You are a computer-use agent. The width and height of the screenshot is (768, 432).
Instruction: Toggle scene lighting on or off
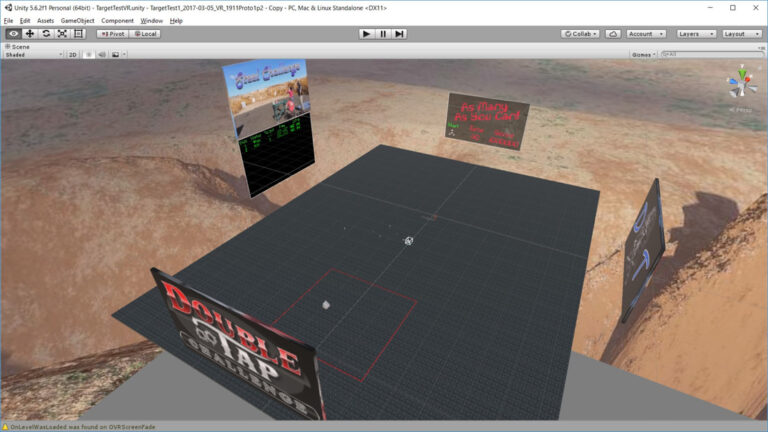point(88,55)
